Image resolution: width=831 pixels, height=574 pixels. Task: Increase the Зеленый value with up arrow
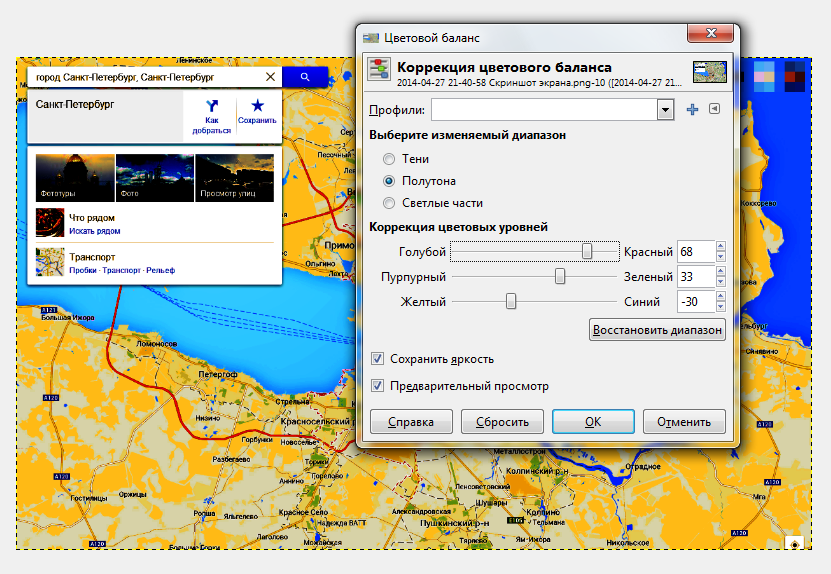[720, 271]
